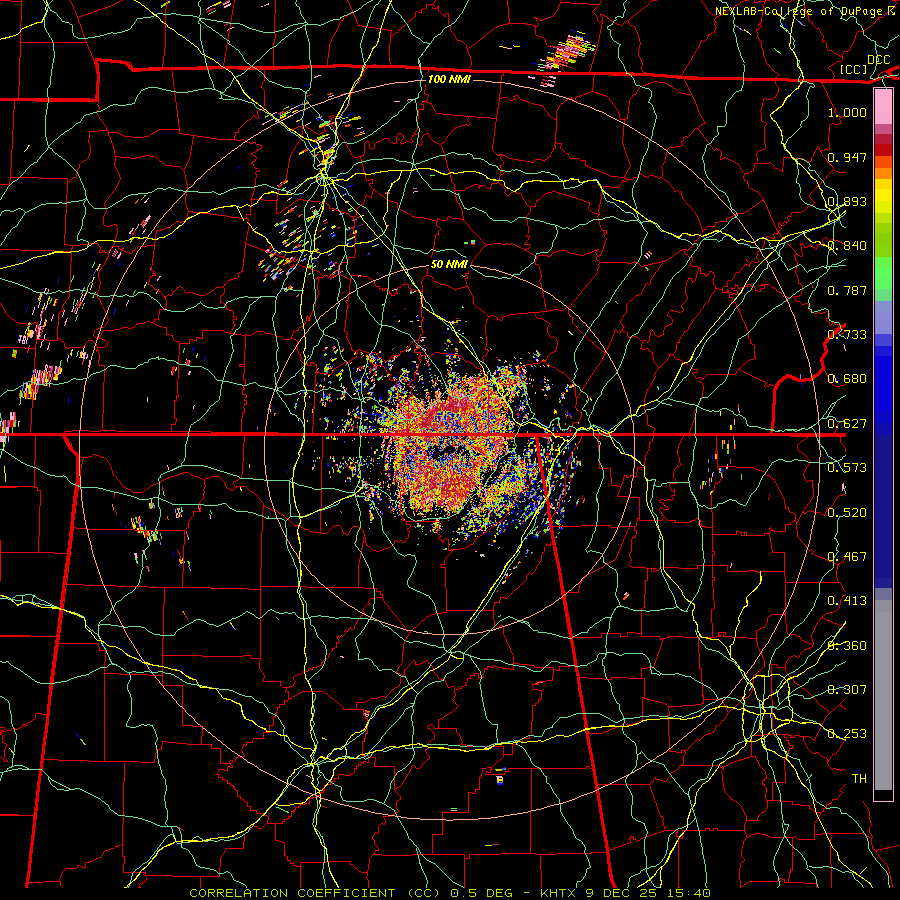Image resolution: width=900 pixels, height=900 pixels.
Task: Click the 0.947 value on the color scale
Action: pos(847,157)
